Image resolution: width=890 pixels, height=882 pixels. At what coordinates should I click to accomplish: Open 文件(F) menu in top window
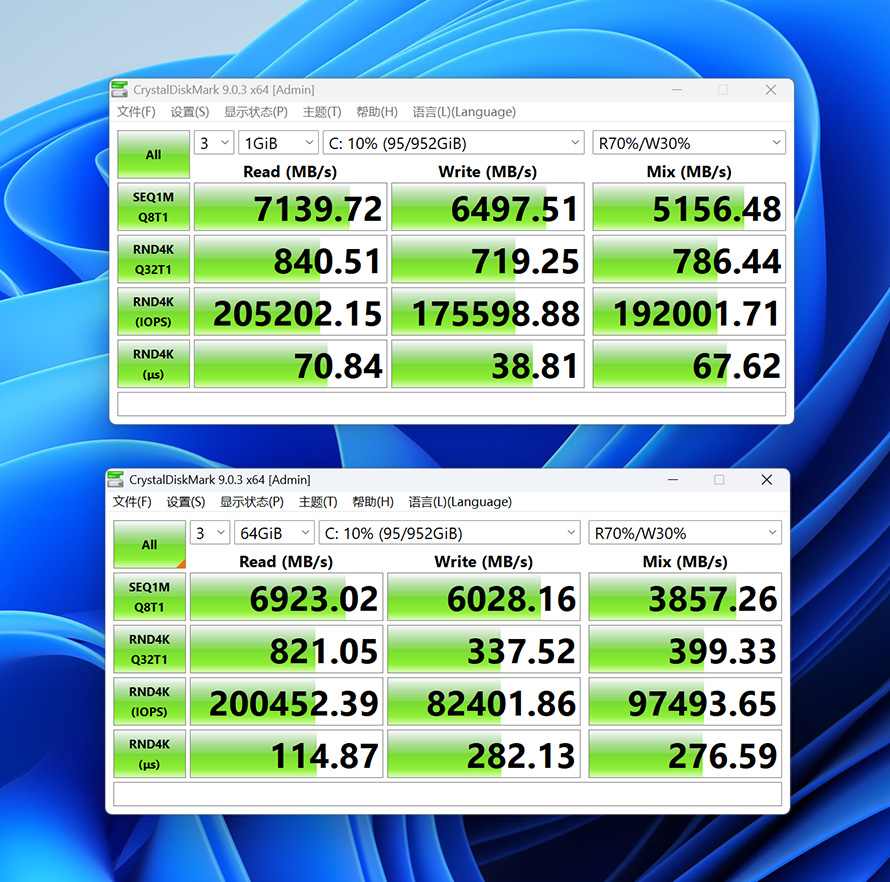coord(136,112)
